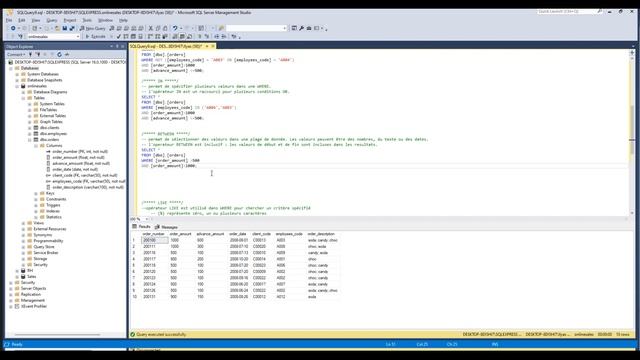Screen dimensions: 640x360
Task: Click the New Query toolbar button
Action: pos(92,28)
